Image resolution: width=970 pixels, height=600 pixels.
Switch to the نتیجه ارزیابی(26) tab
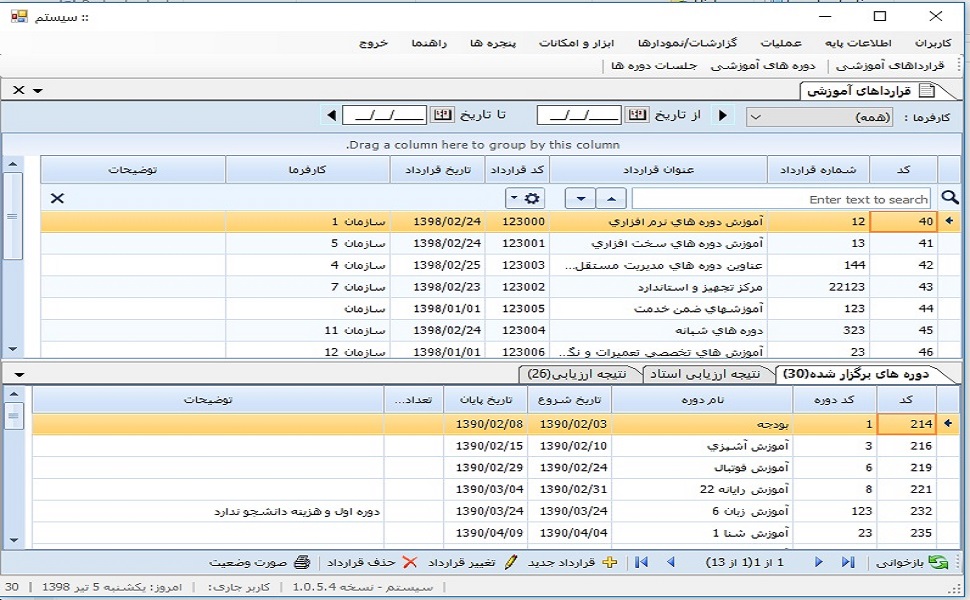coord(577,374)
